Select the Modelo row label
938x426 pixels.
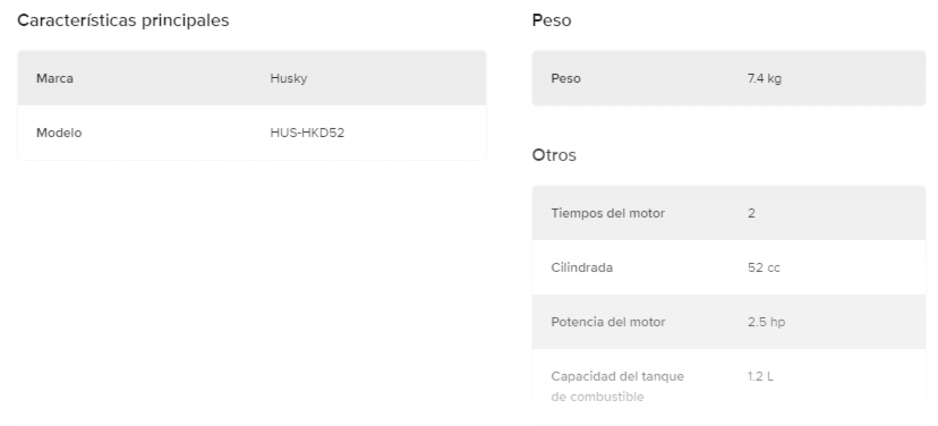point(59,133)
